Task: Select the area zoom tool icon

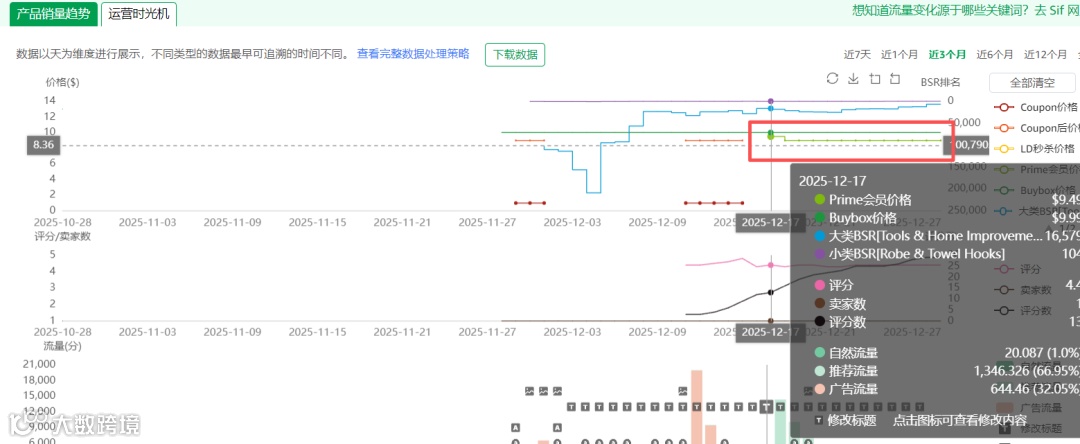Action: [875, 78]
